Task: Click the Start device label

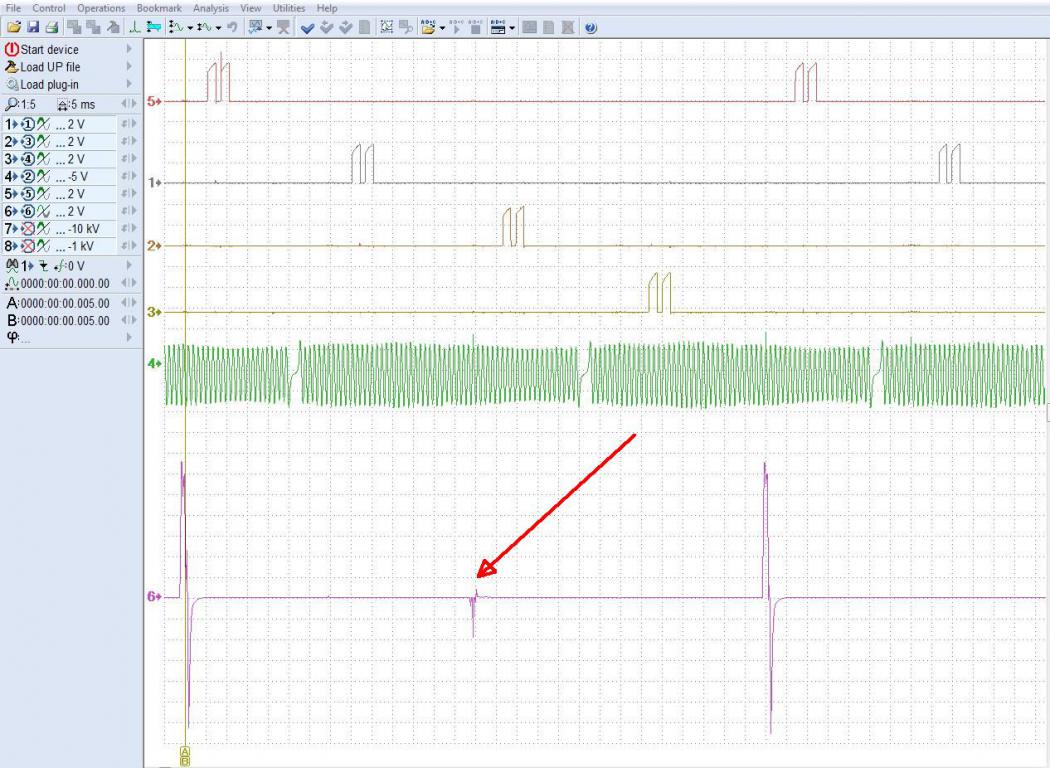Action: pyautogui.click(x=50, y=50)
